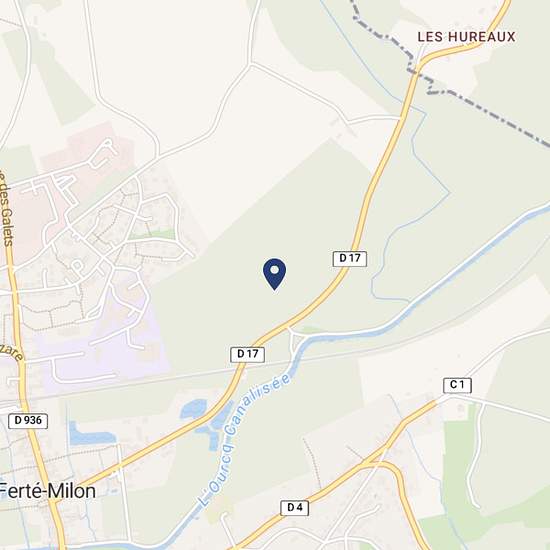Click the L'Ourcq Canalisée river label
Viewport: 550px width, 550px height.
click(246, 440)
